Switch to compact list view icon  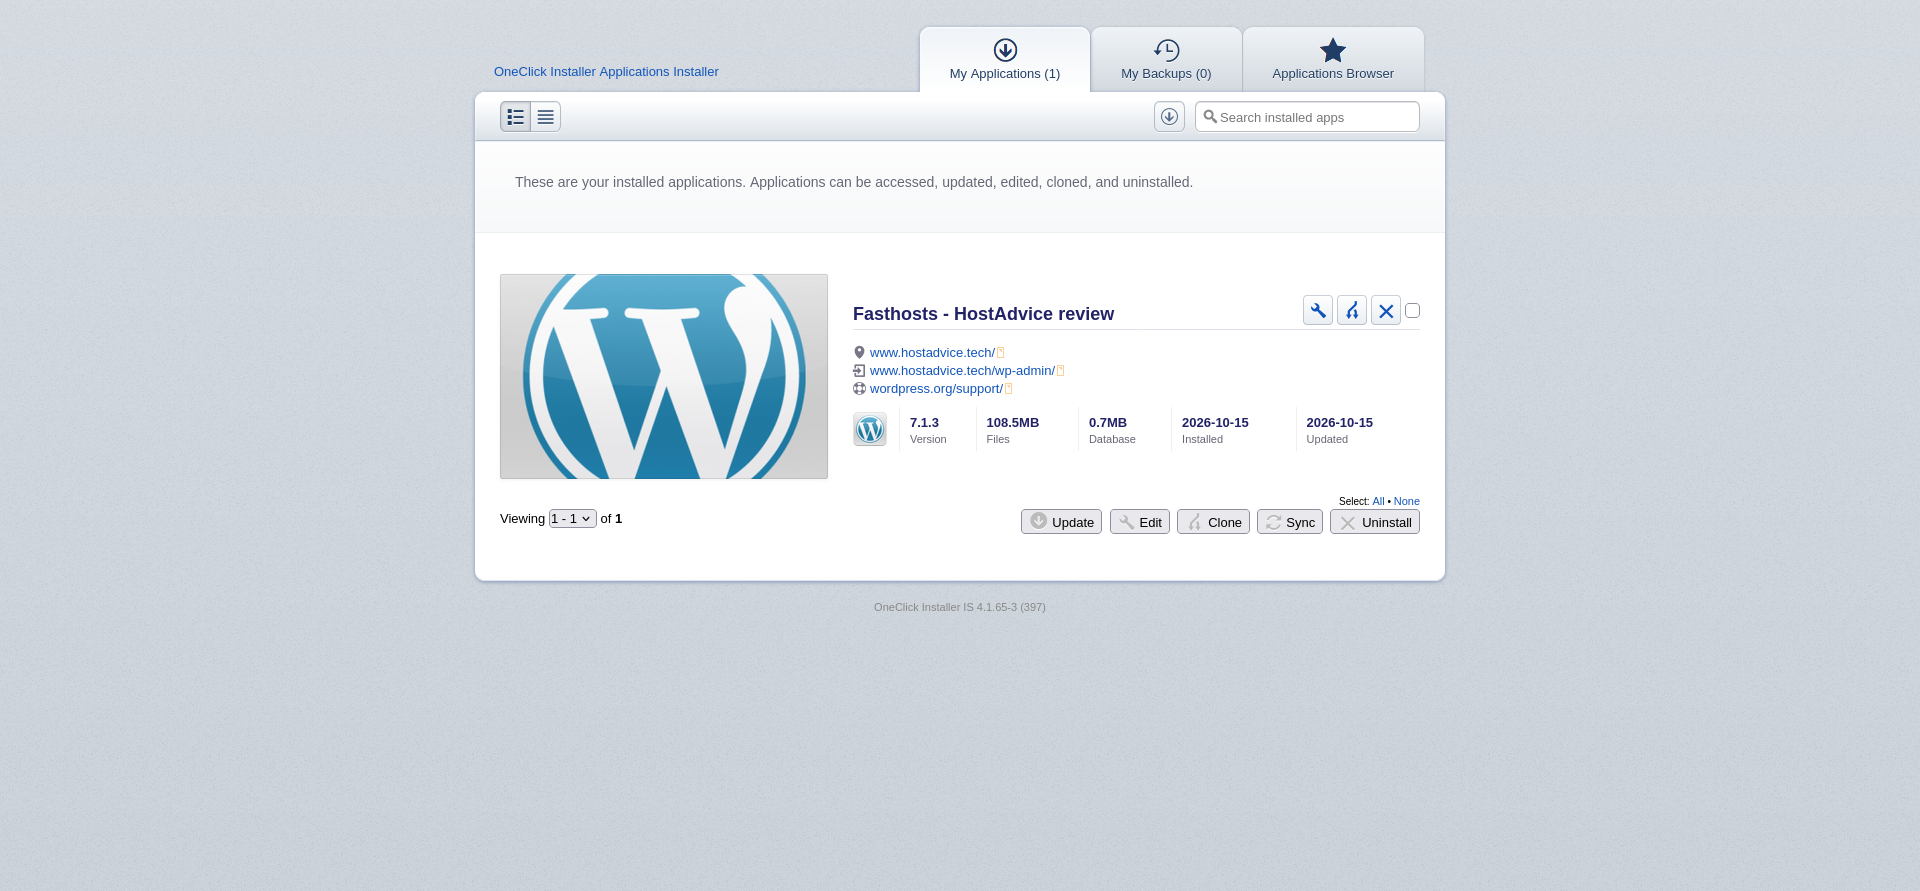coord(546,117)
